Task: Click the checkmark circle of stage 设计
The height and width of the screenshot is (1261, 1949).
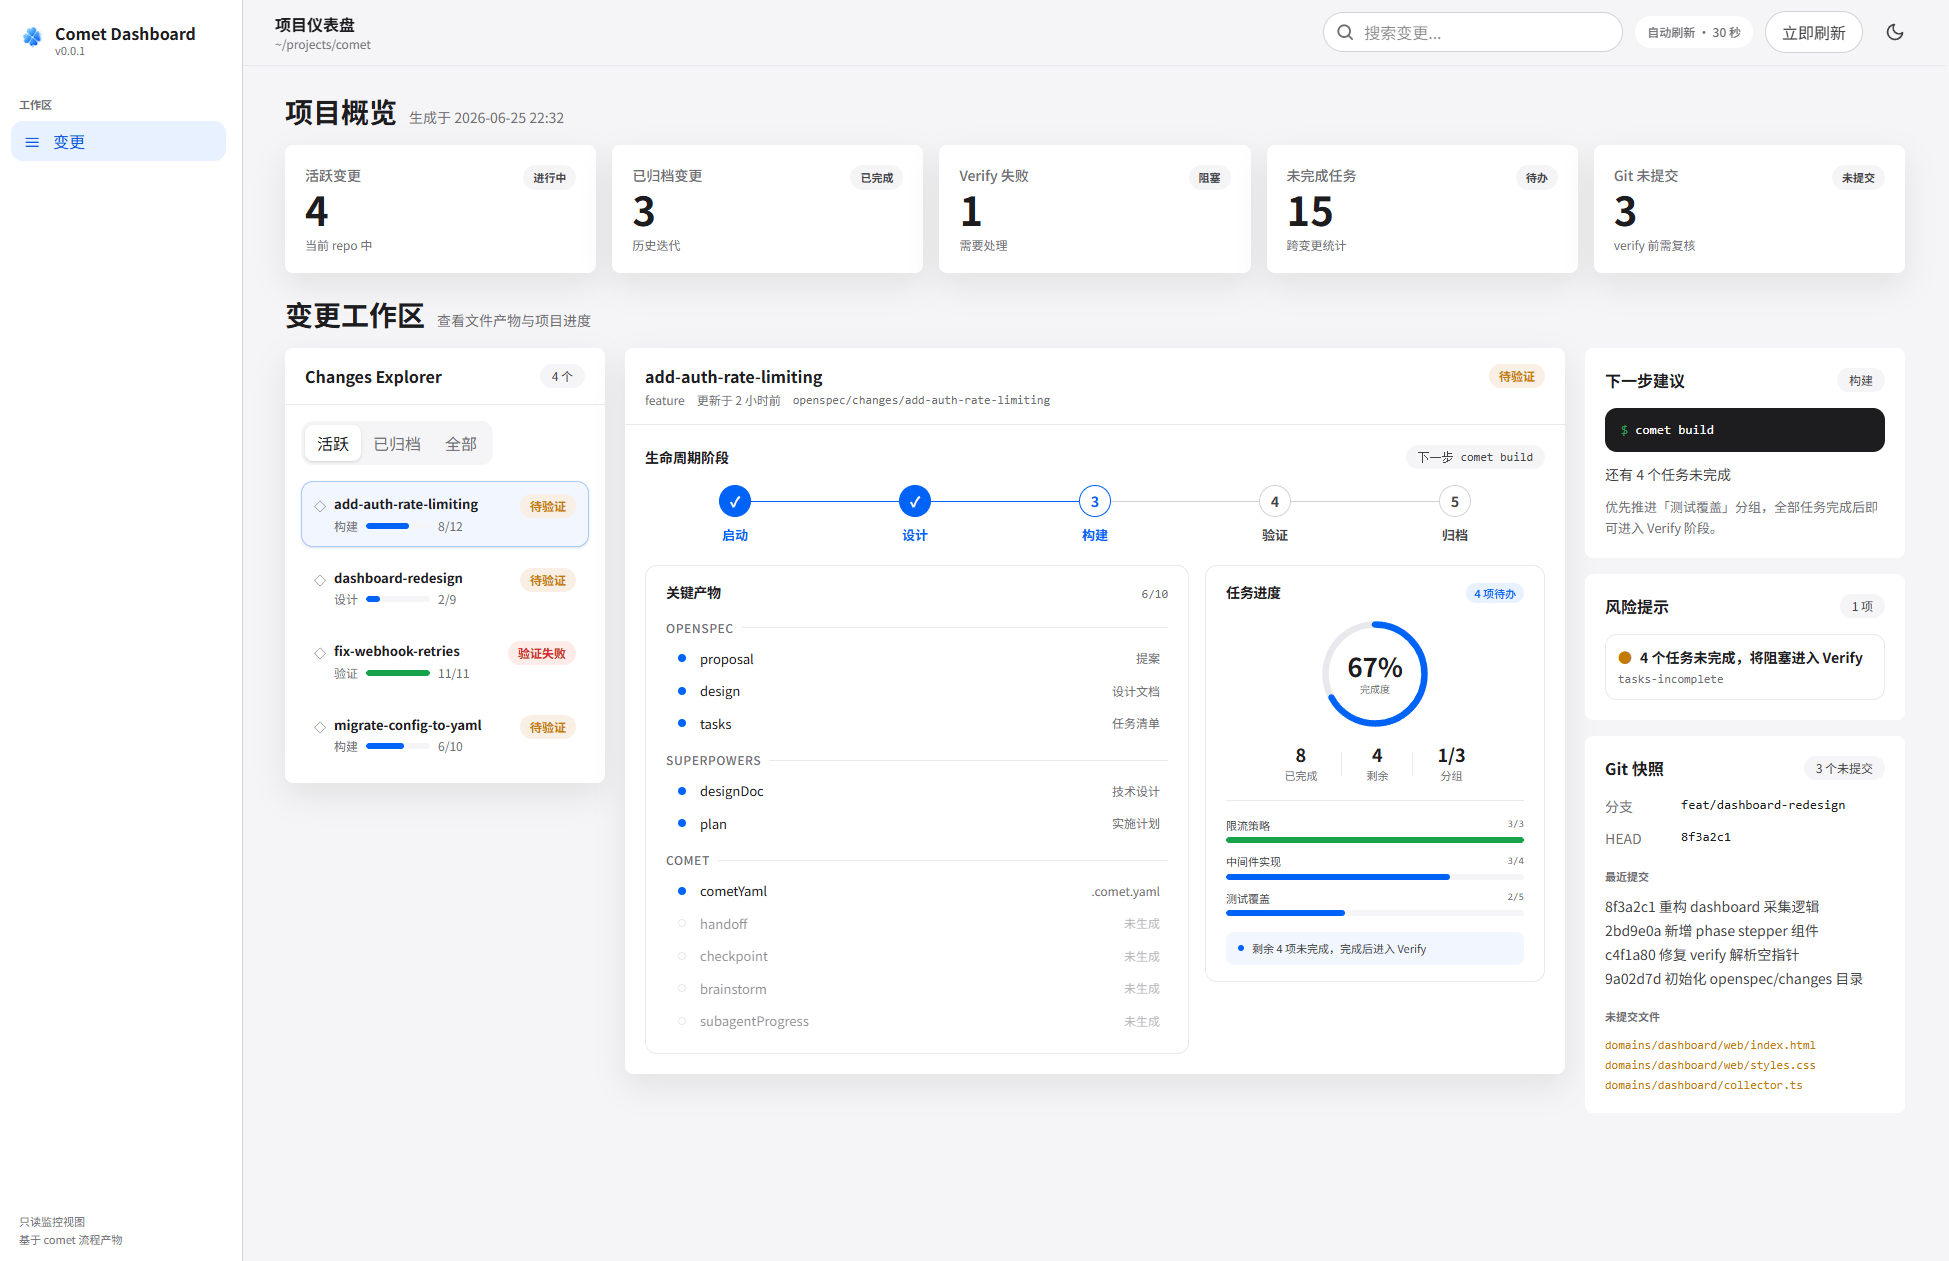Action: 915,502
